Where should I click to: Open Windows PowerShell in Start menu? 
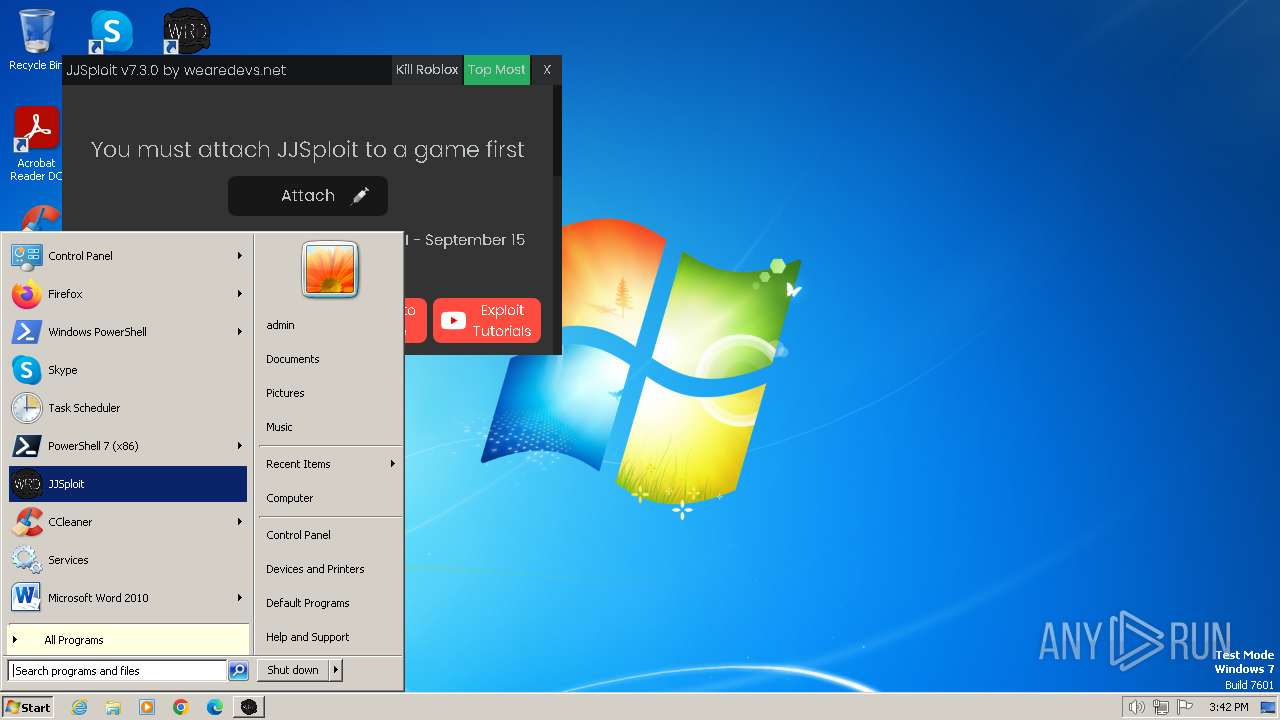128,332
